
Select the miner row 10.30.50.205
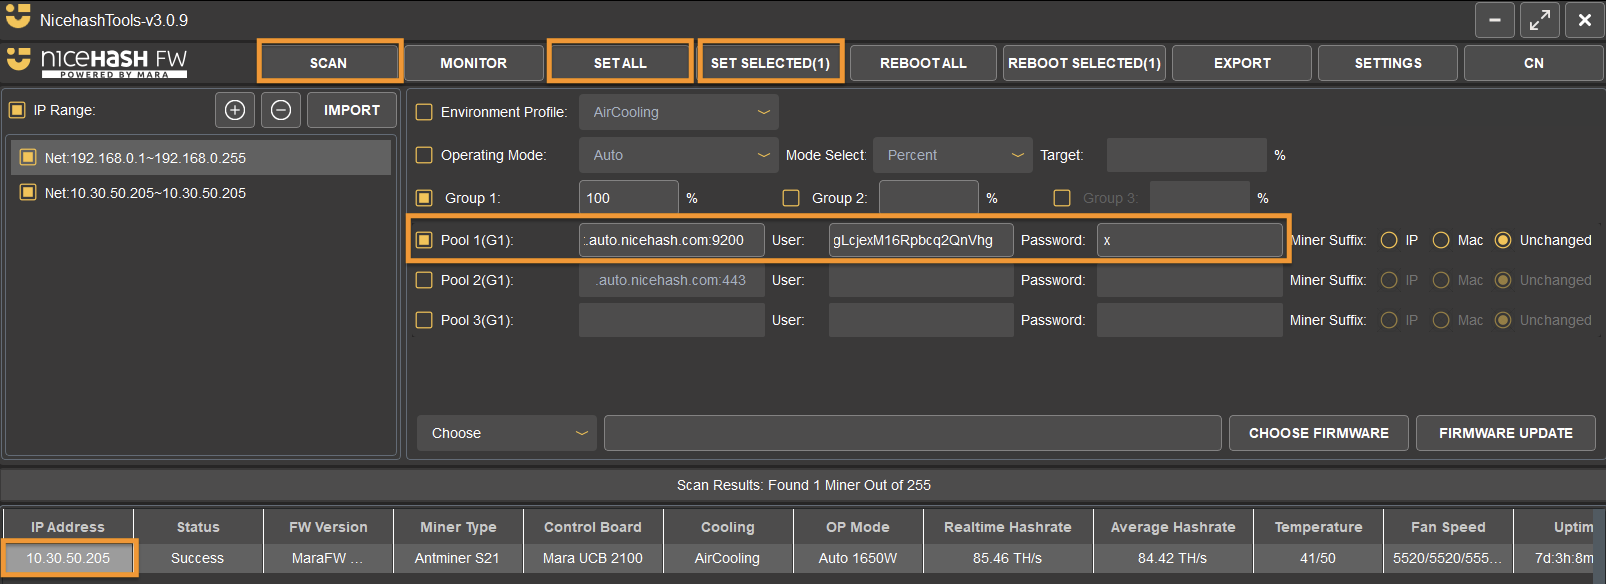tap(69, 558)
